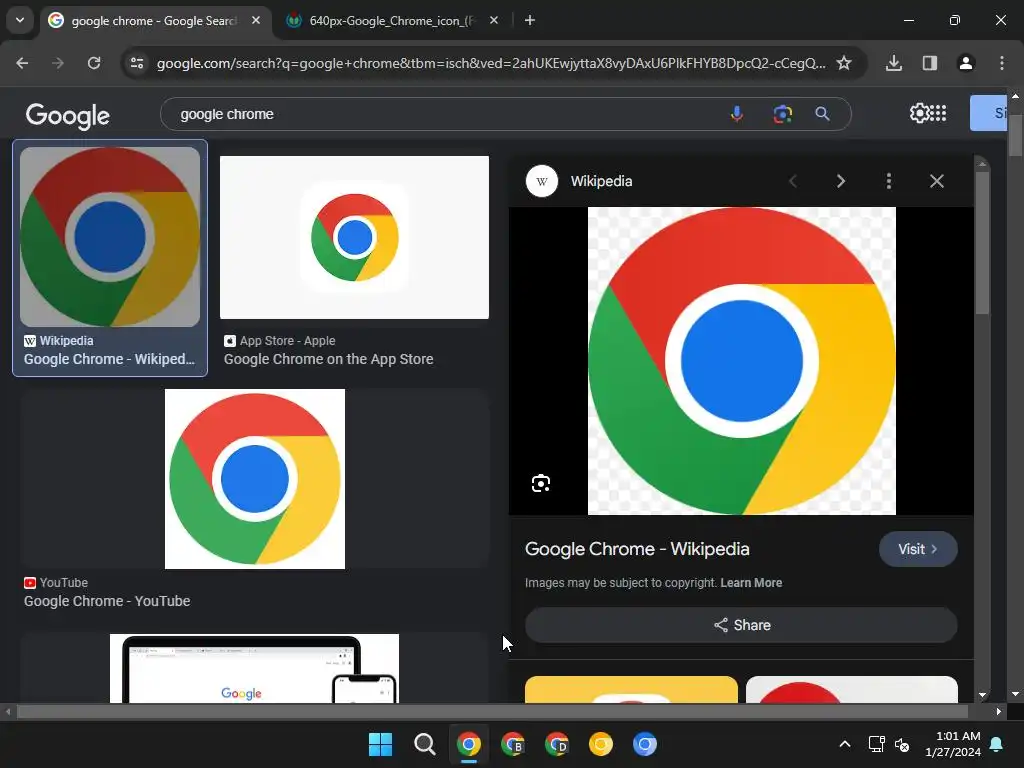Open a new tab with the plus button
This screenshot has width=1024, height=768.
coord(530,20)
